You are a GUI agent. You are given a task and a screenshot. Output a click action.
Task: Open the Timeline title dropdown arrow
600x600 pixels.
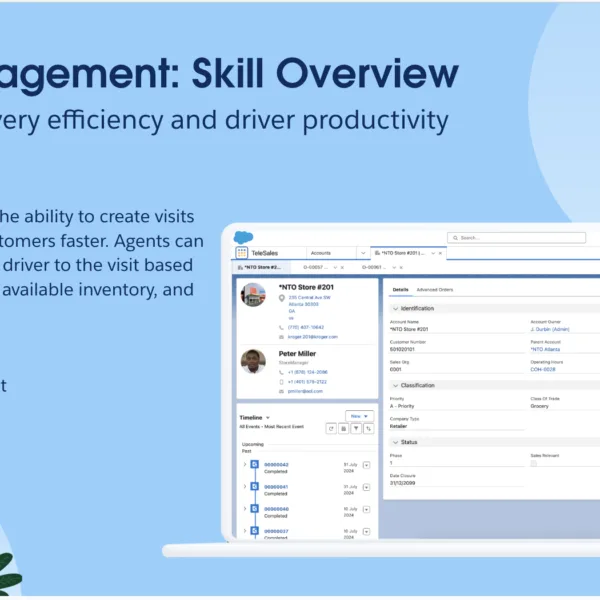(x=268, y=417)
